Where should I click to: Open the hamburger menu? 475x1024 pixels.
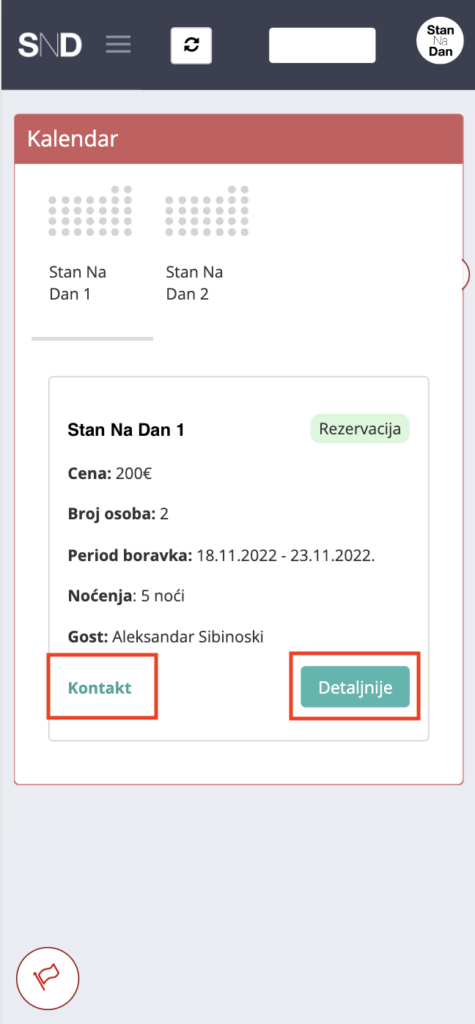118,45
